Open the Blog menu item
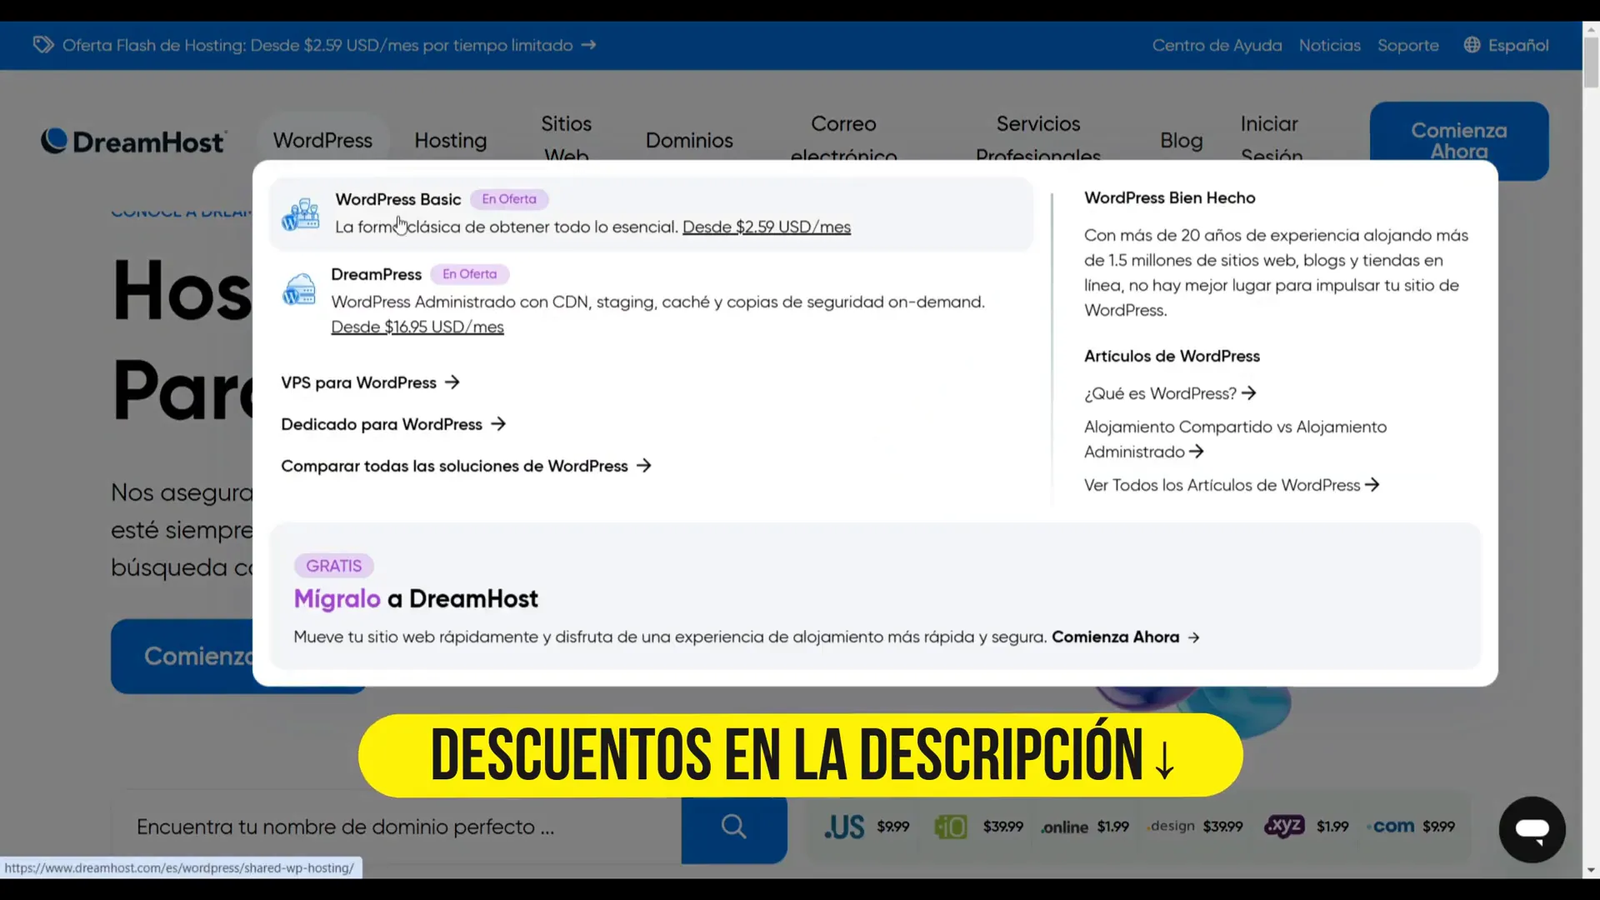1600x900 pixels. (1181, 140)
